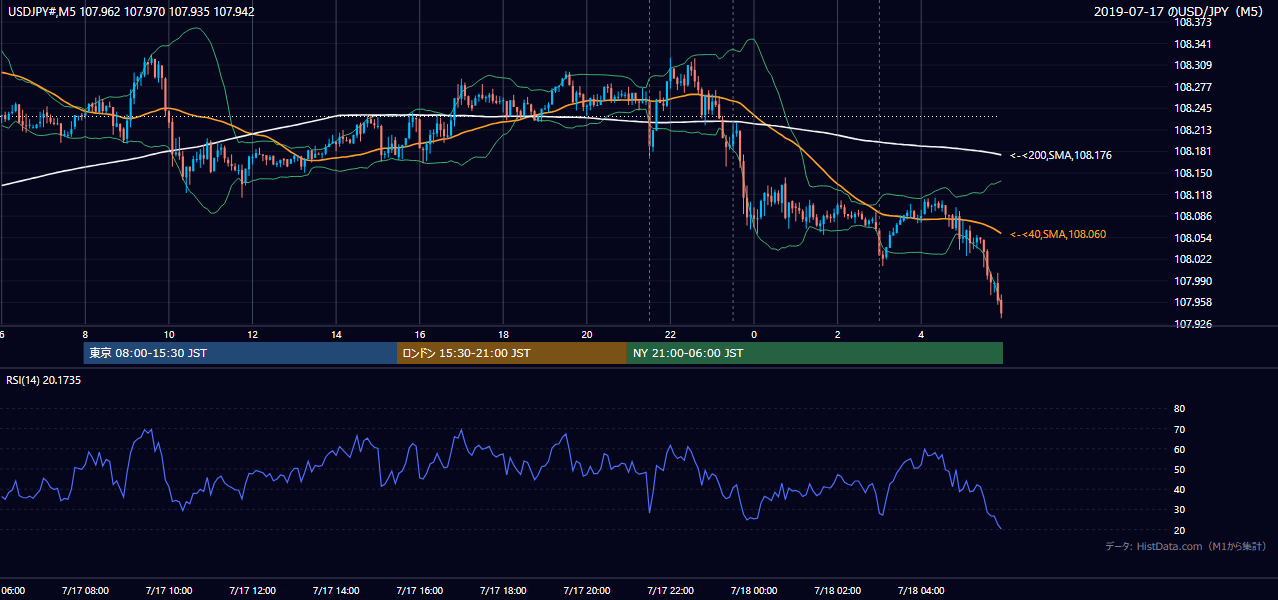Screen dimensions: 1278x600
Task: Click the 7/18 00:00 date label
Action: pos(754,591)
